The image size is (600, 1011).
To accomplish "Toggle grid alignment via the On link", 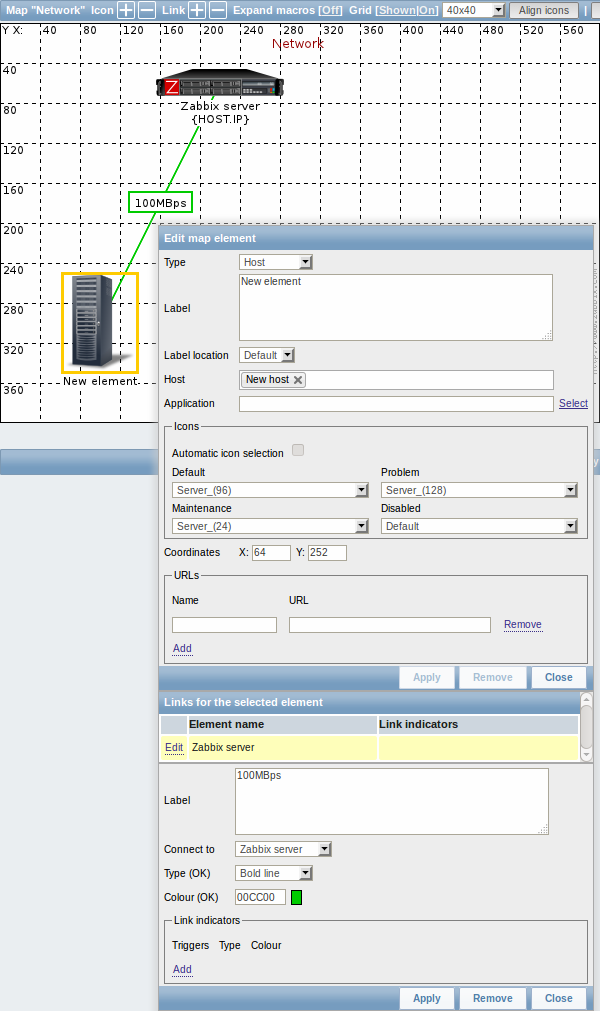I will (428, 10).
